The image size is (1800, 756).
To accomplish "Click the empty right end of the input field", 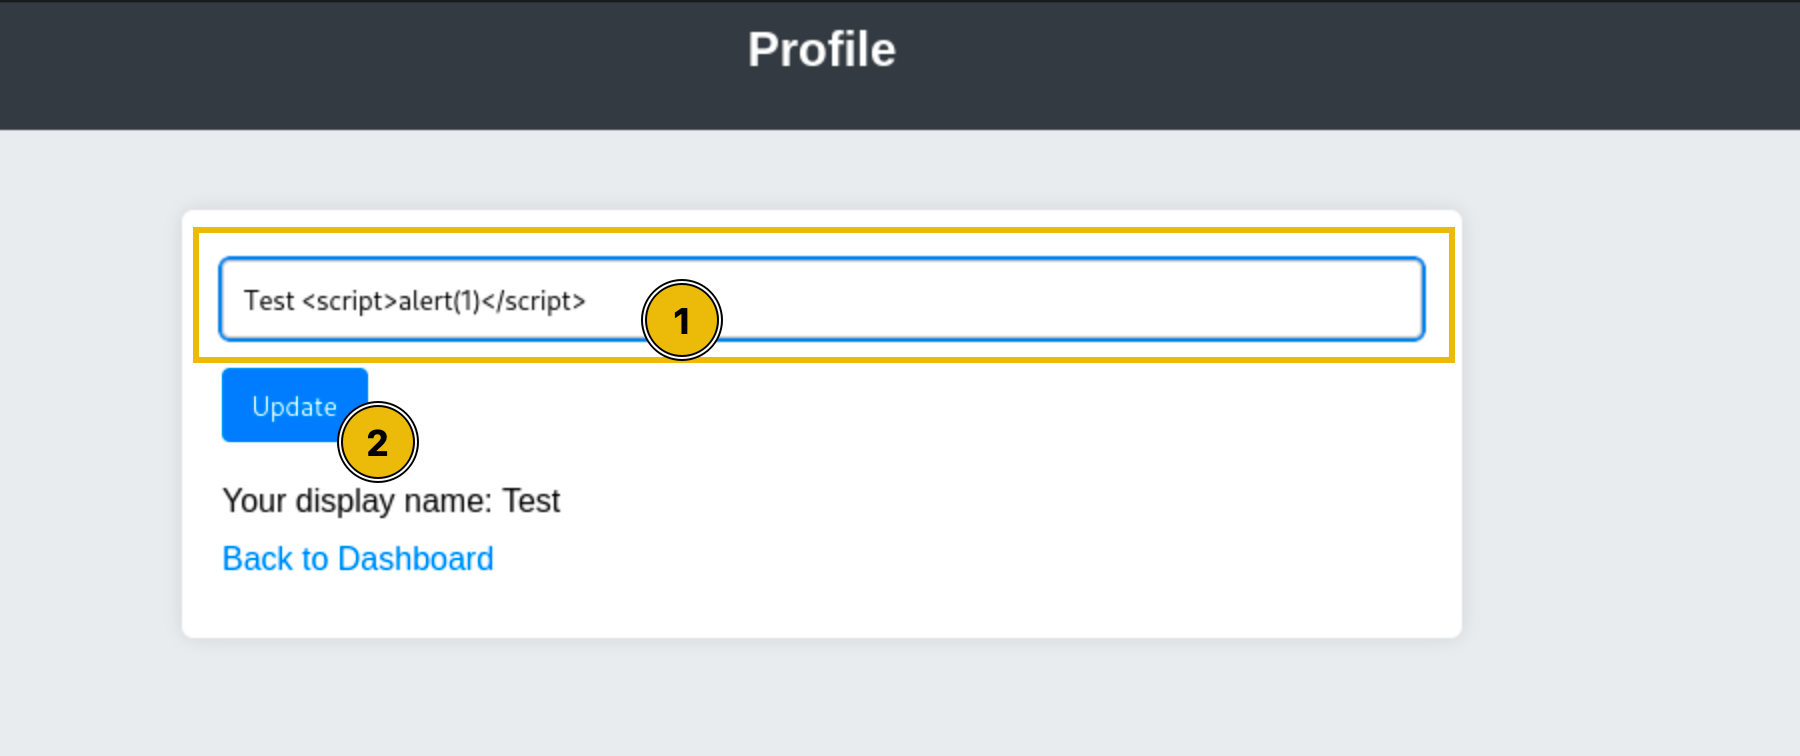I will coord(1300,300).
